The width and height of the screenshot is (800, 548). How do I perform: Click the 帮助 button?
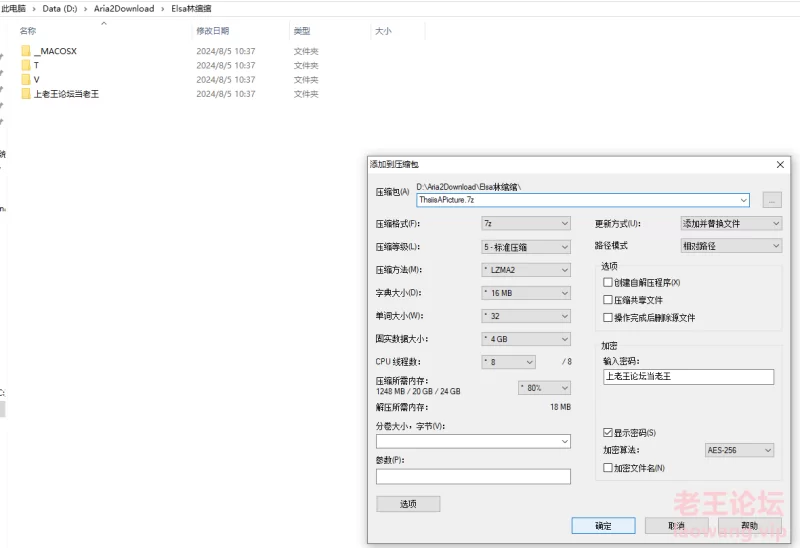point(749,526)
